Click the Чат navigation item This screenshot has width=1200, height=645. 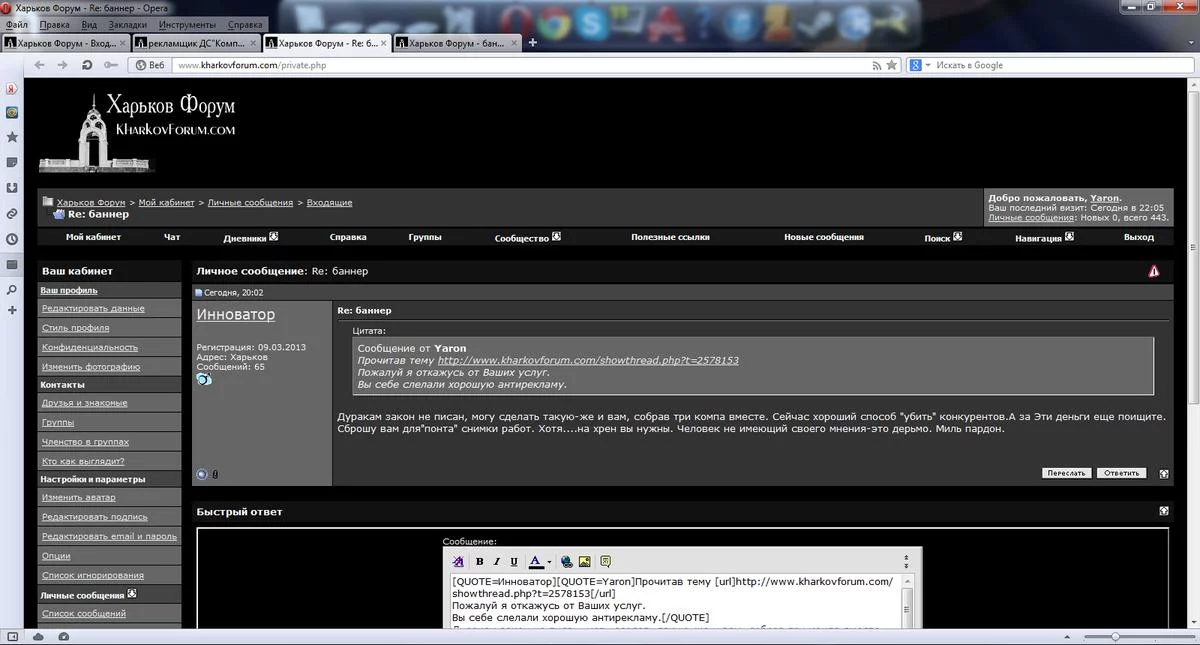pos(172,237)
